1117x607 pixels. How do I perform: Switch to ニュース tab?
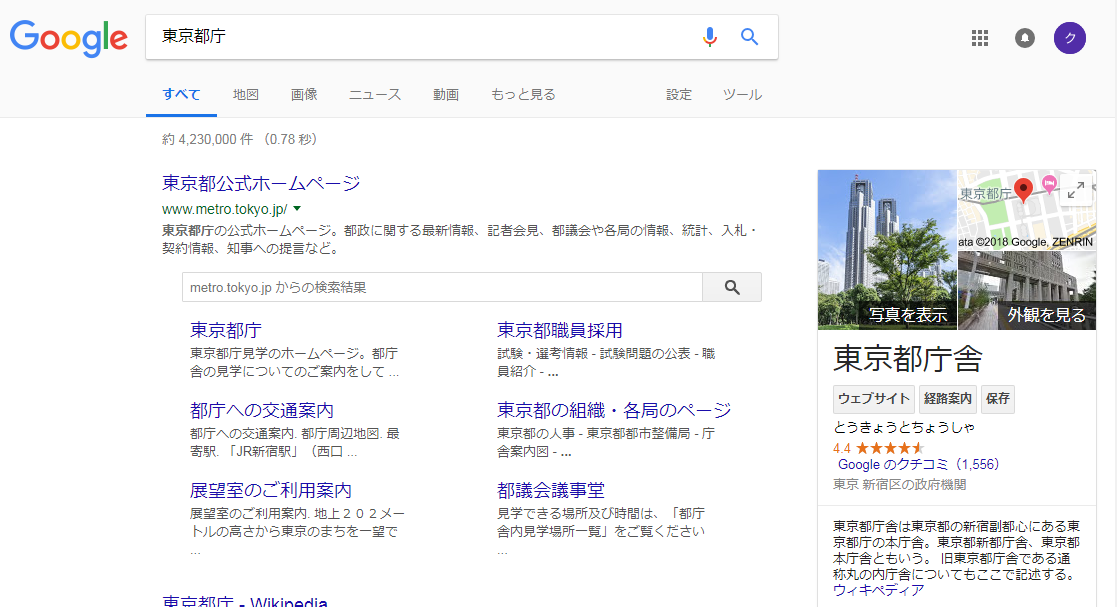[375, 95]
